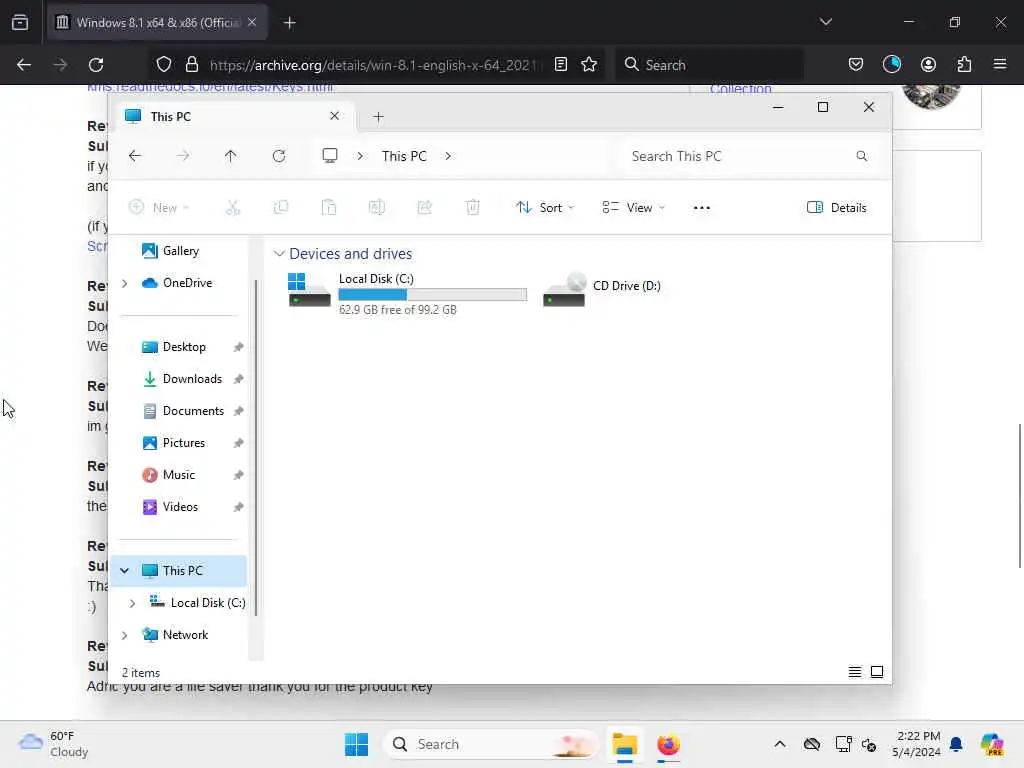This screenshot has width=1024, height=768.
Task: Click the Delete trash icon in Explorer toolbar
Action: click(x=473, y=208)
